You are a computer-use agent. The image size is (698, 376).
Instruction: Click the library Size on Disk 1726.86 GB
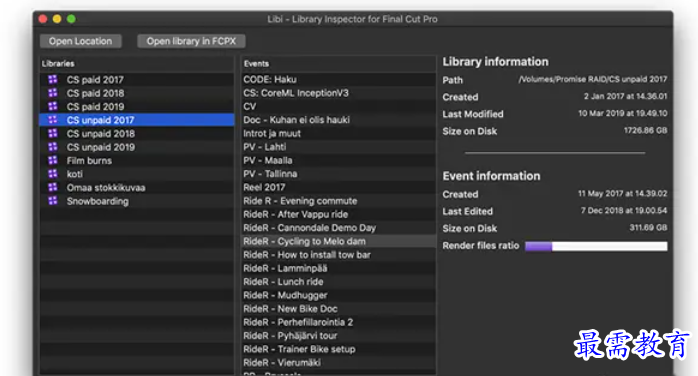tap(645, 130)
